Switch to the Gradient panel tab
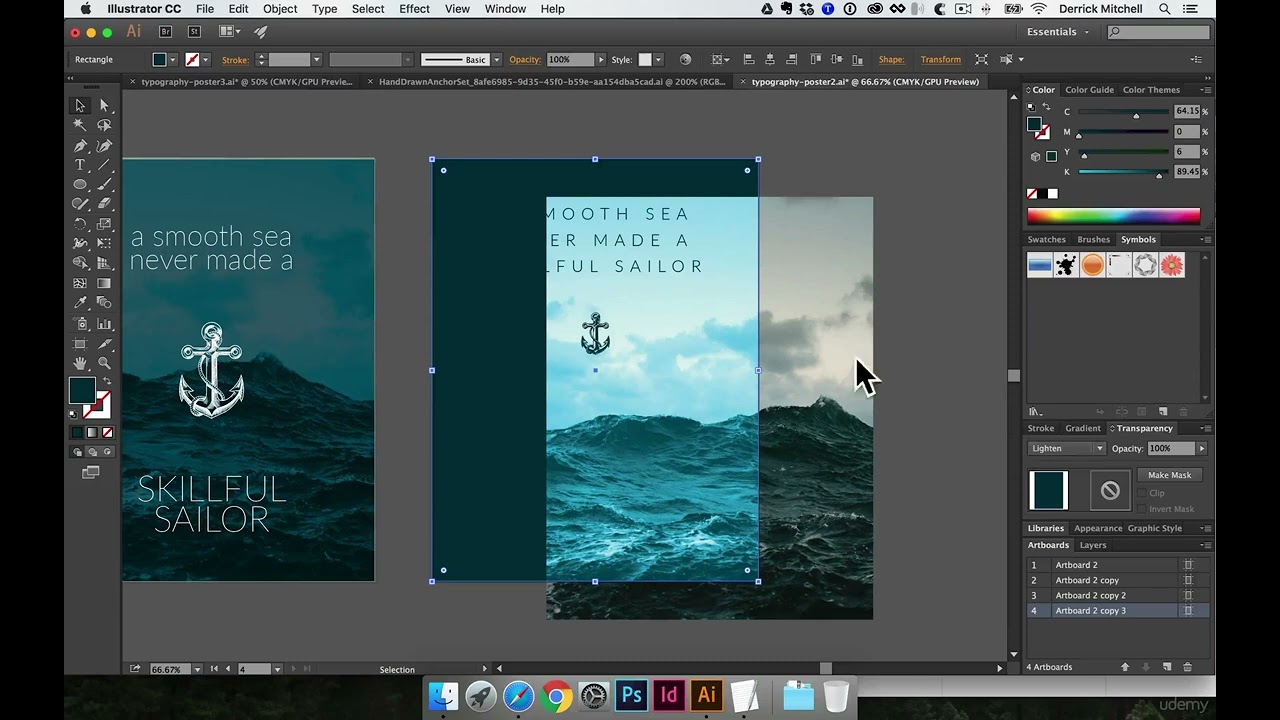The image size is (1280, 720). (x=1083, y=428)
